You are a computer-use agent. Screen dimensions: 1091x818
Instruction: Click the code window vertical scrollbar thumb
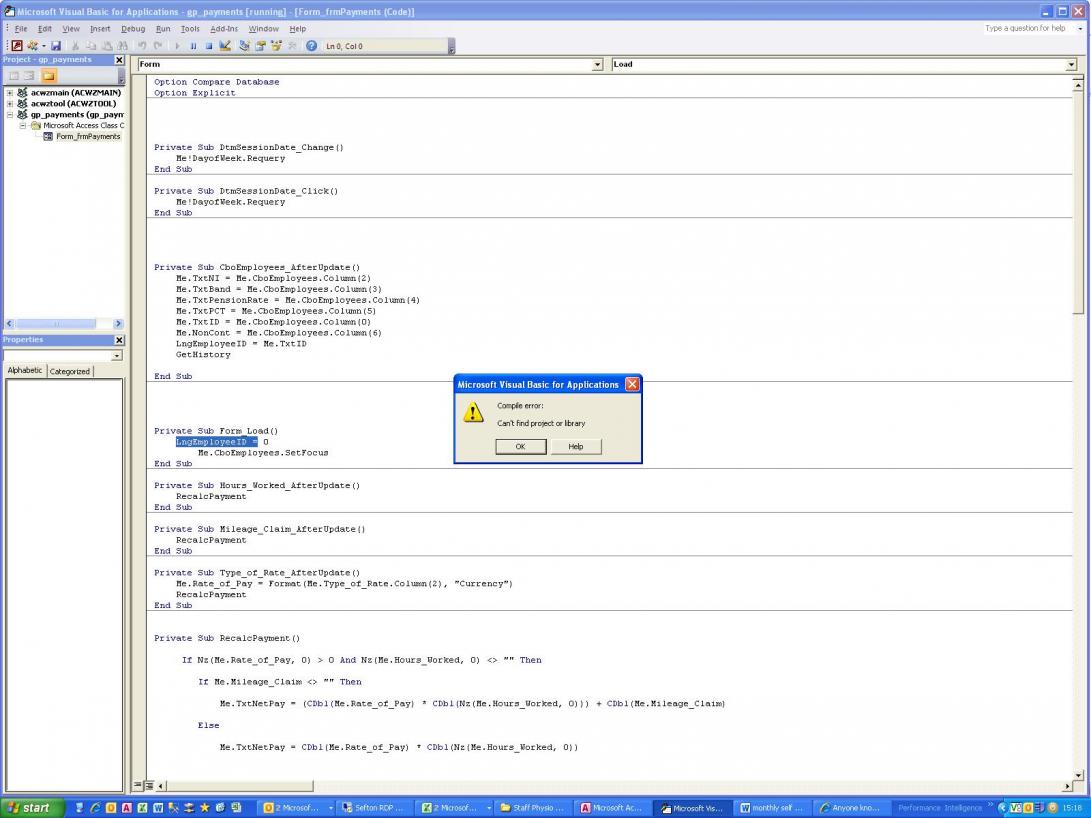(1078, 202)
